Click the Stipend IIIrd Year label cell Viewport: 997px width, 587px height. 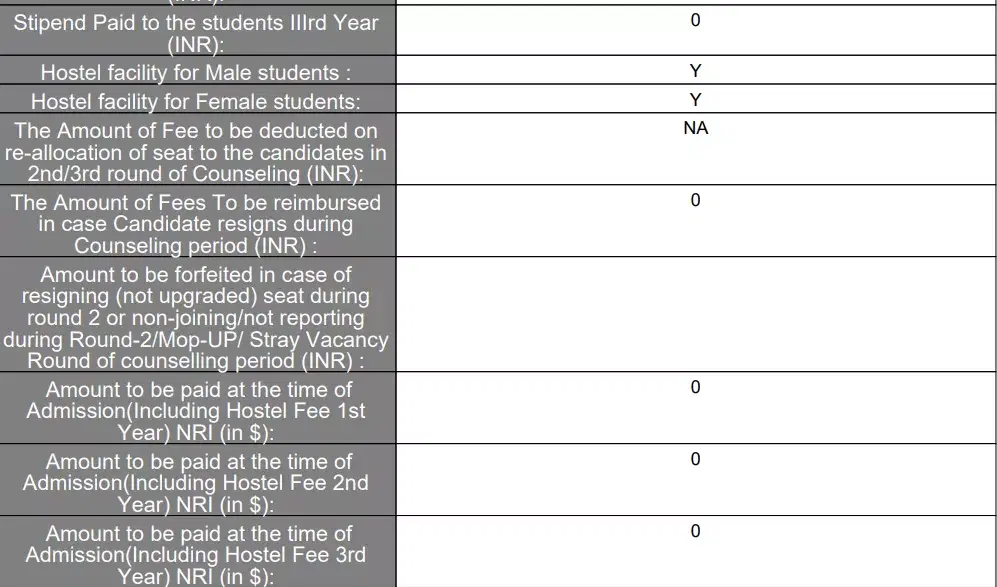click(196, 32)
